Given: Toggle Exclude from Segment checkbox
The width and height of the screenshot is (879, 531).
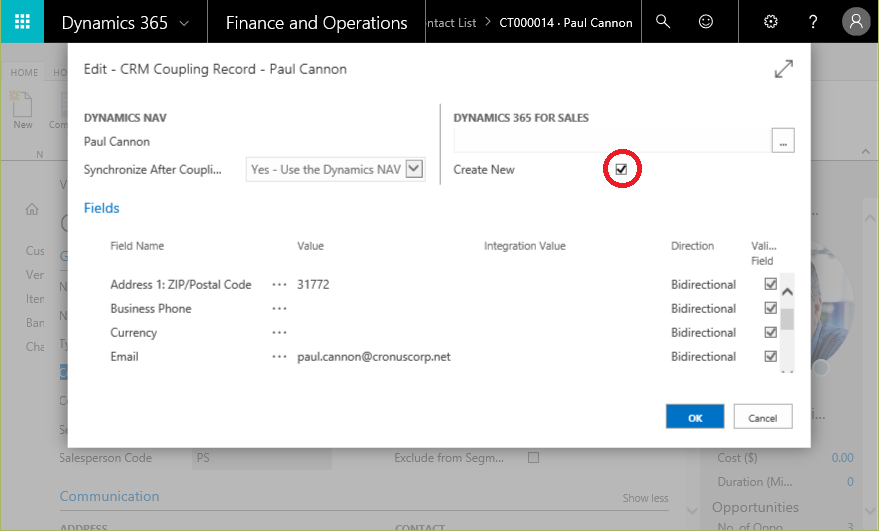Looking at the screenshot, I should point(533,458).
